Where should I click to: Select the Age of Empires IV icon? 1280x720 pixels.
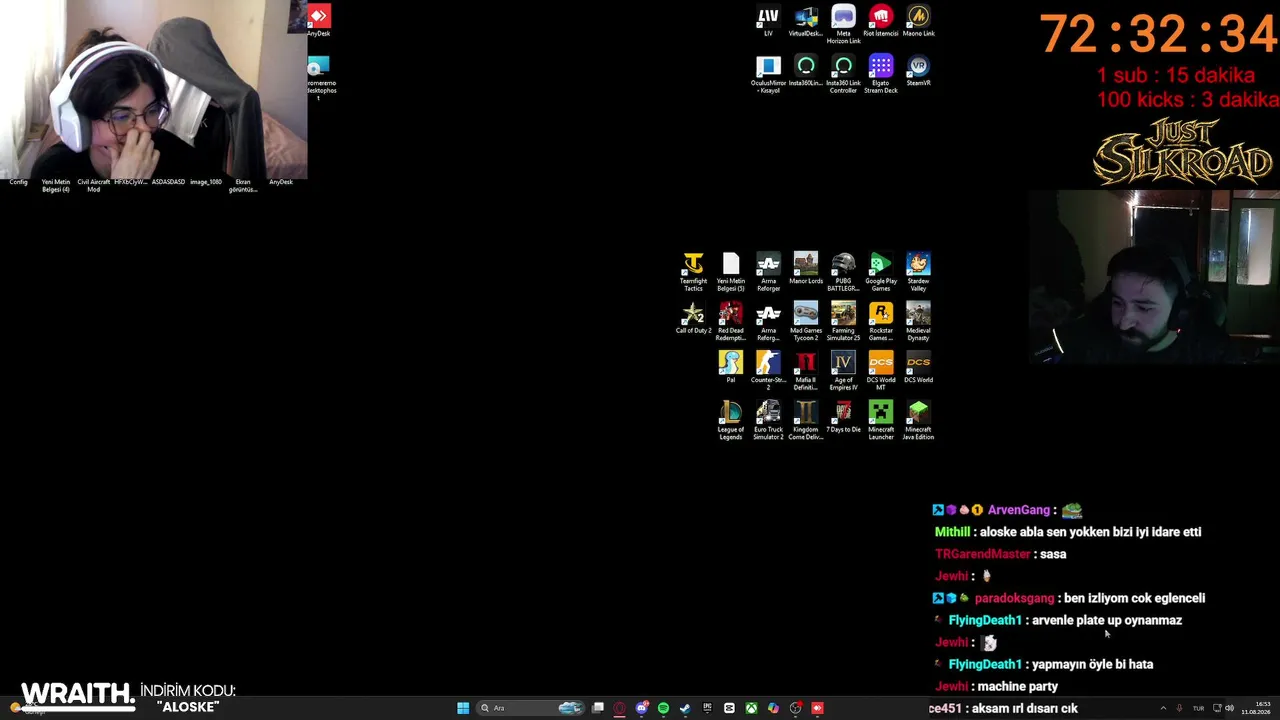(843, 371)
